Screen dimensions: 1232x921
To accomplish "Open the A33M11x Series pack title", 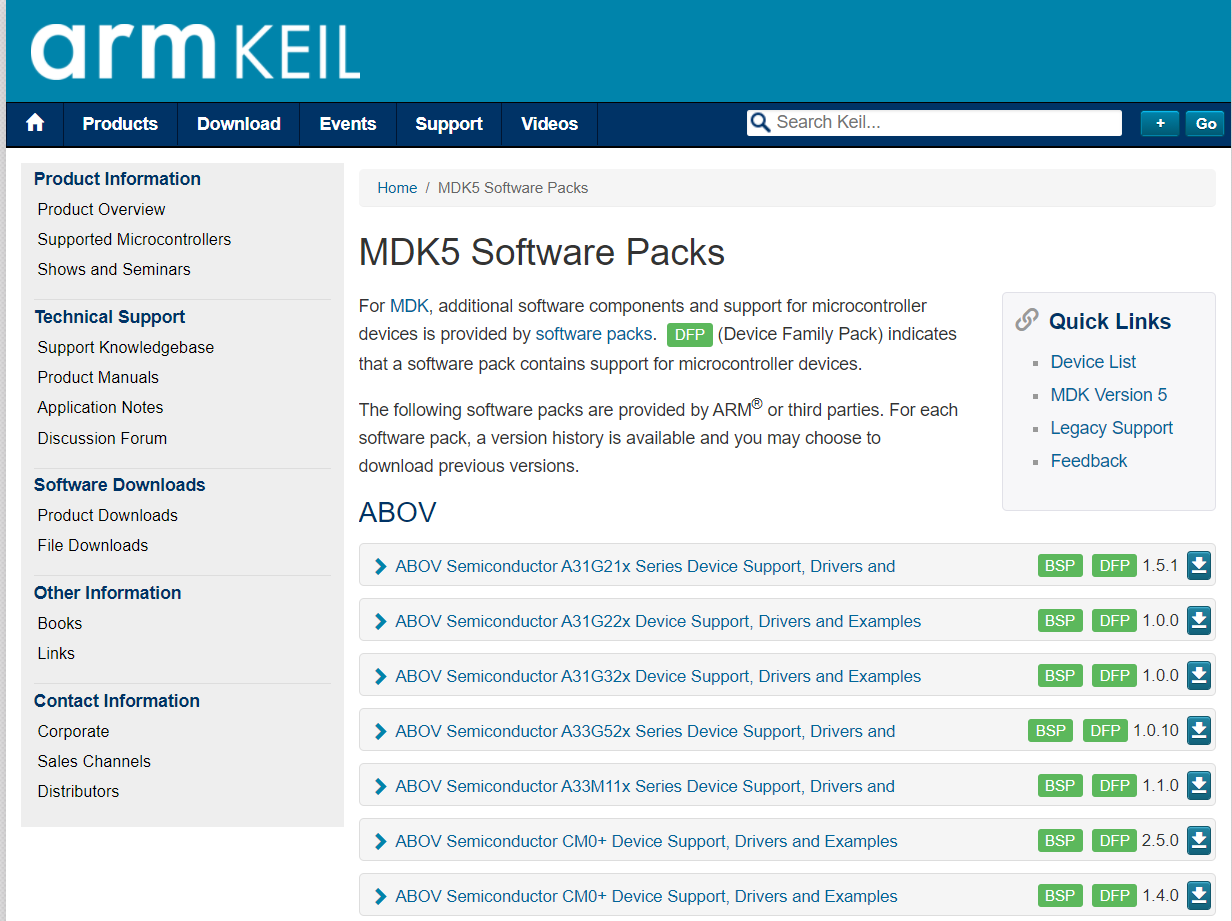I will pos(645,786).
